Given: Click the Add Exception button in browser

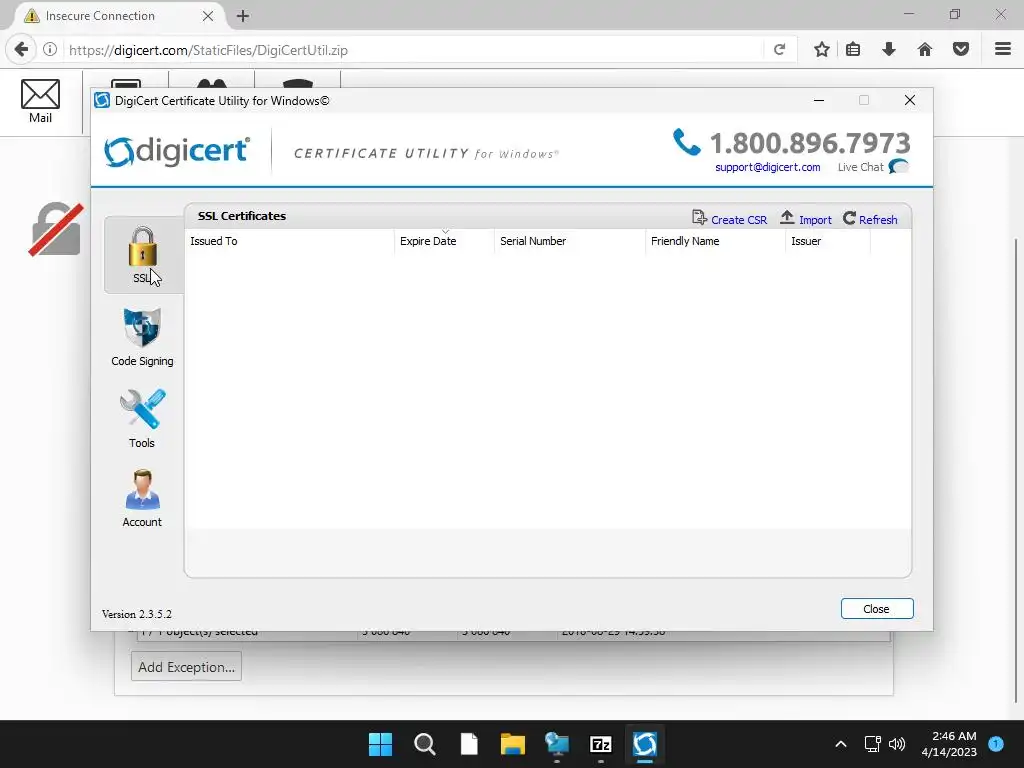Looking at the screenshot, I should pos(186,666).
